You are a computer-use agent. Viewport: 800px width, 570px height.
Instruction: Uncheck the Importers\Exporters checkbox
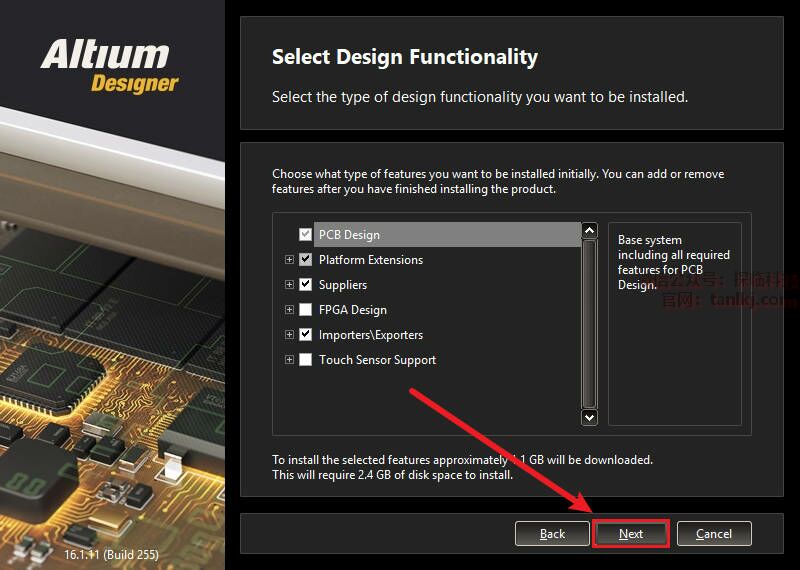pos(305,334)
